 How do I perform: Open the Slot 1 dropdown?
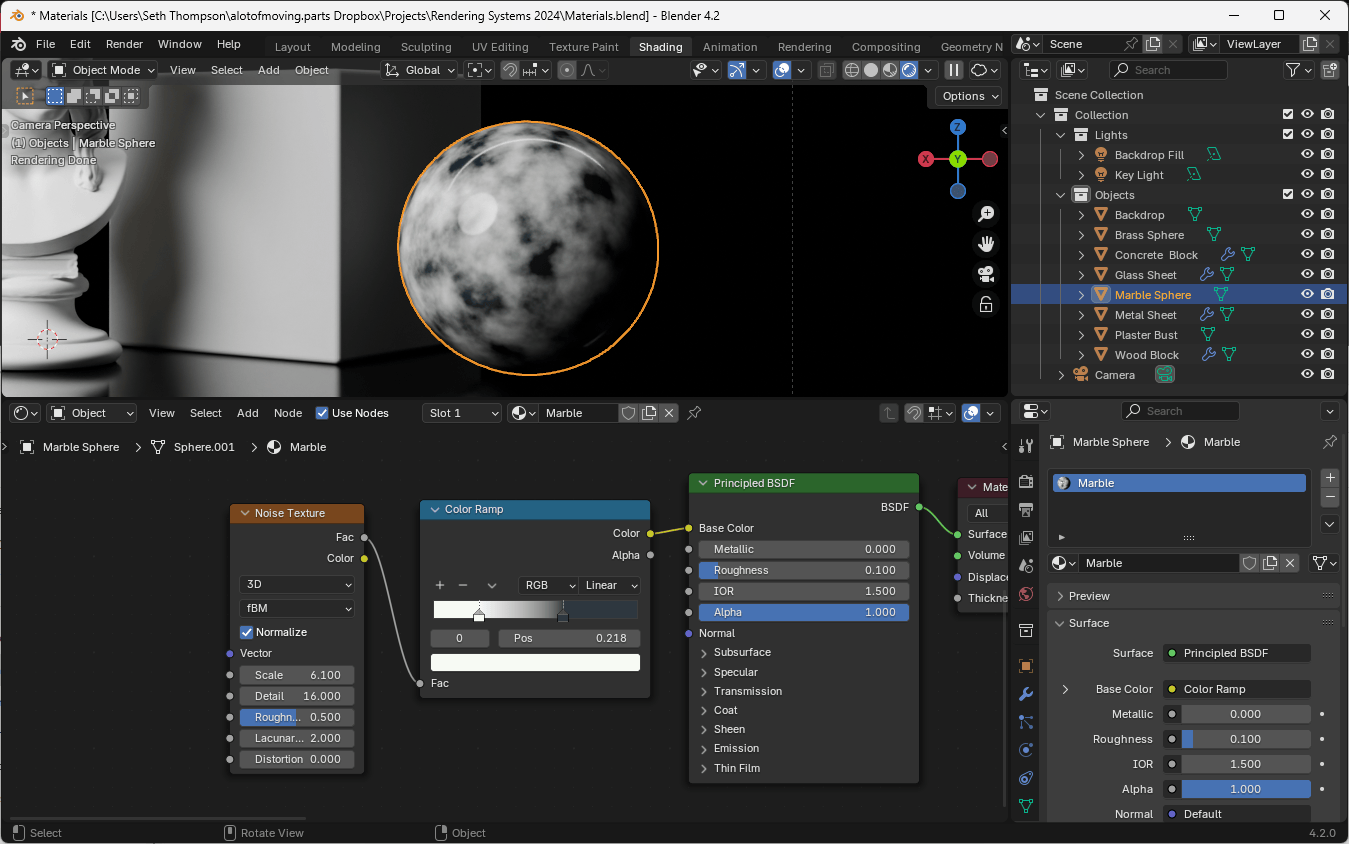coord(462,413)
